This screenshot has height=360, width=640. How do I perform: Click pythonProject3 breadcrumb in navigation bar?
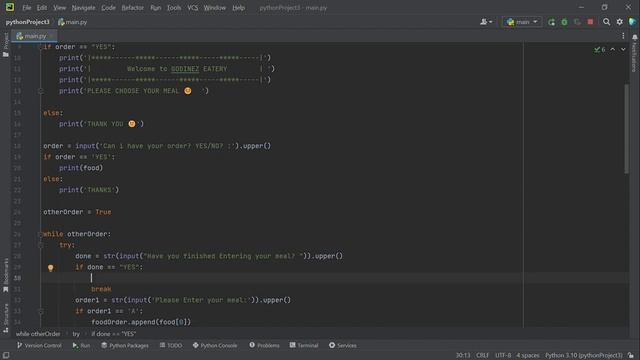[x=27, y=22]
